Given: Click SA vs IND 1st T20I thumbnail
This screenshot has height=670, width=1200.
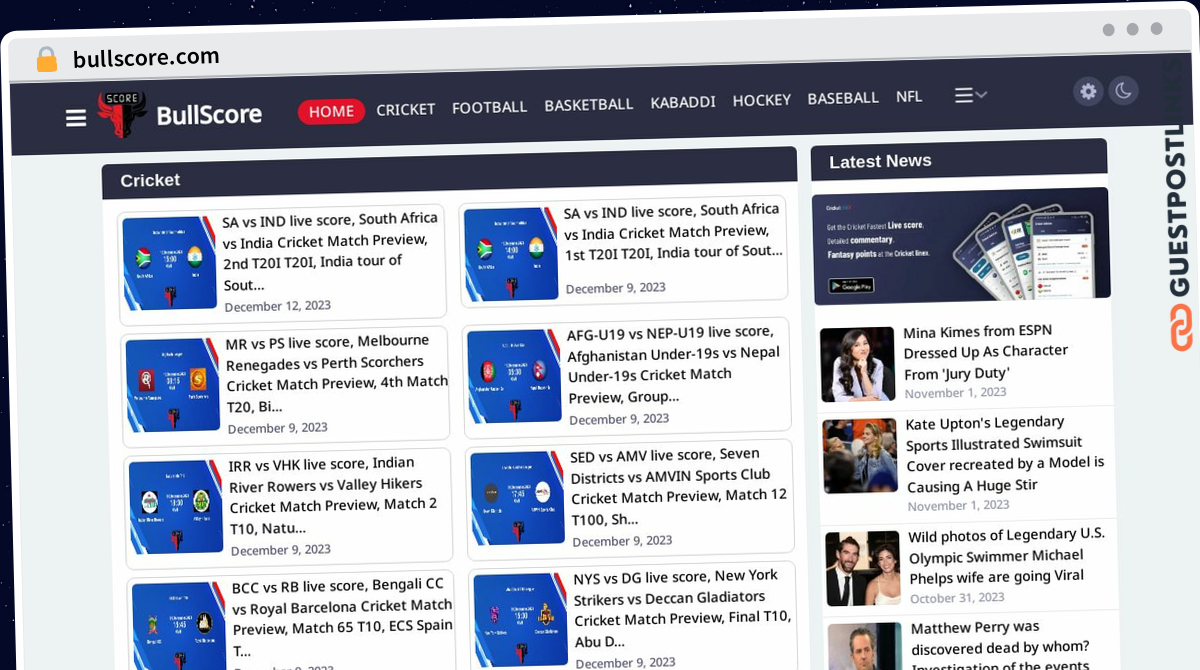Looking at the screenshot, I should coord(510,254).
